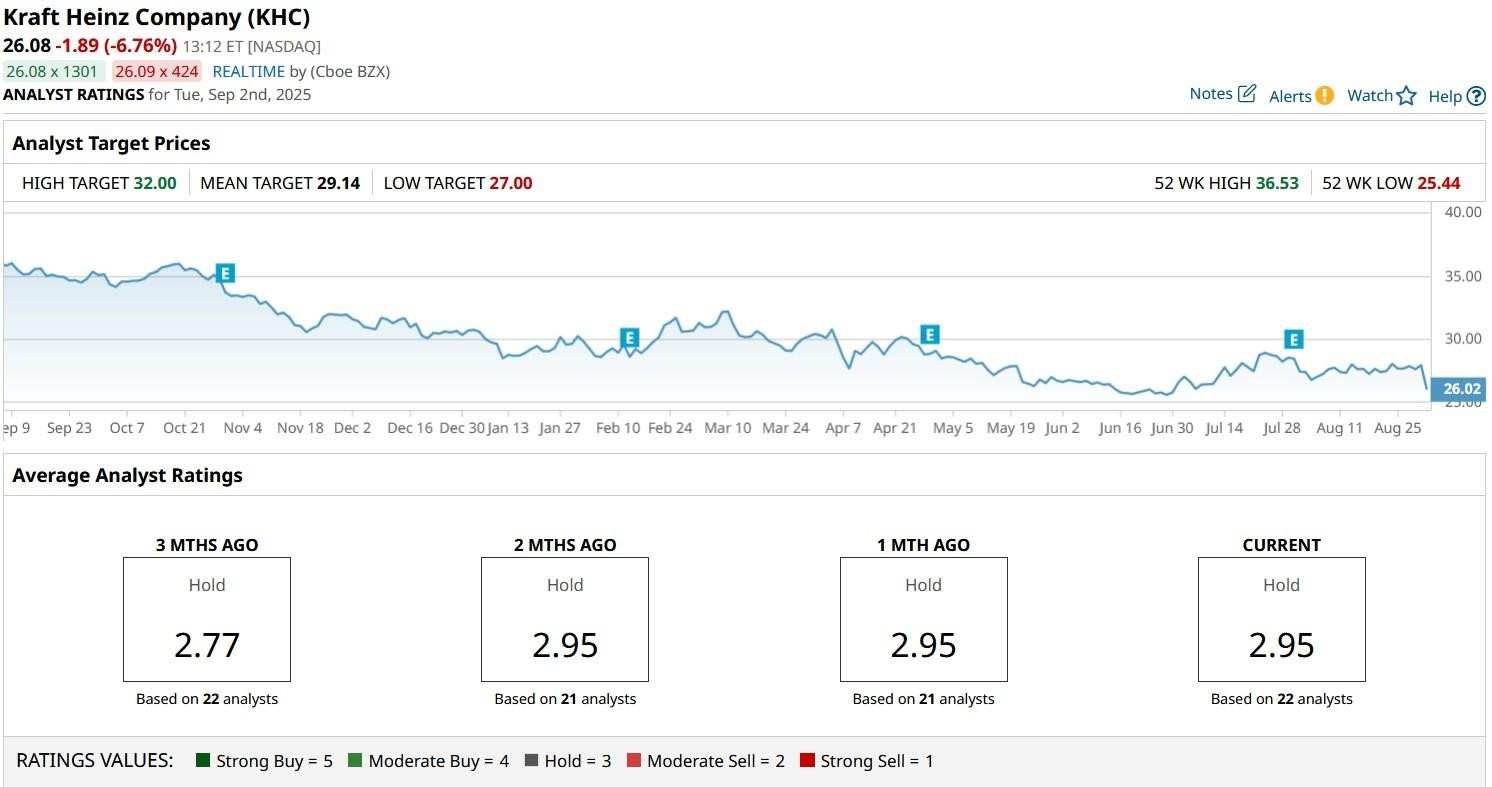Click the price change -1.89 (-6.76%)

[x=116, y=46]
